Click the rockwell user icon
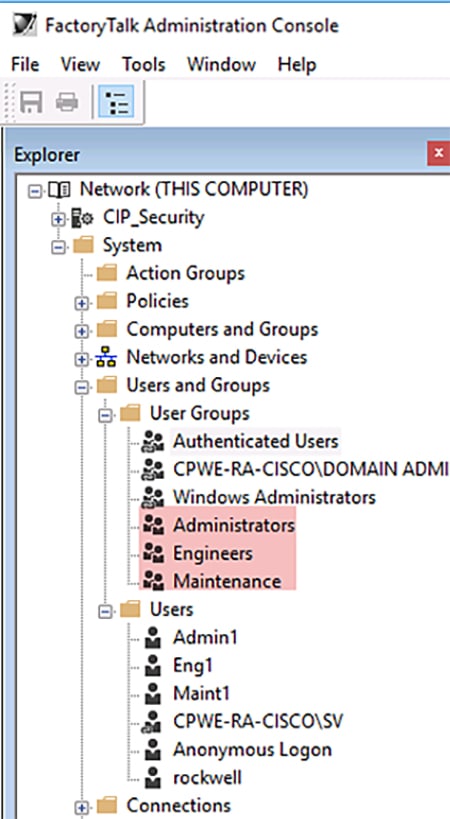Viewport: 450px width, 819px height. pos(152,778)
